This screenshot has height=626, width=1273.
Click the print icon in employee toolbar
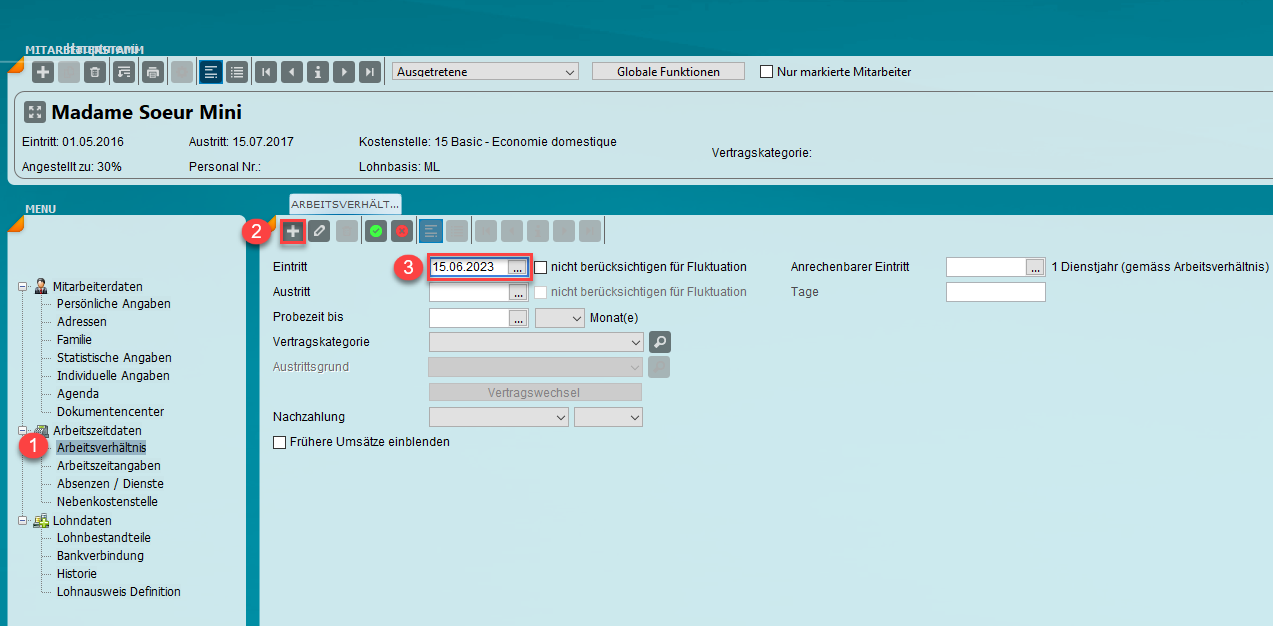pos(152,72)
